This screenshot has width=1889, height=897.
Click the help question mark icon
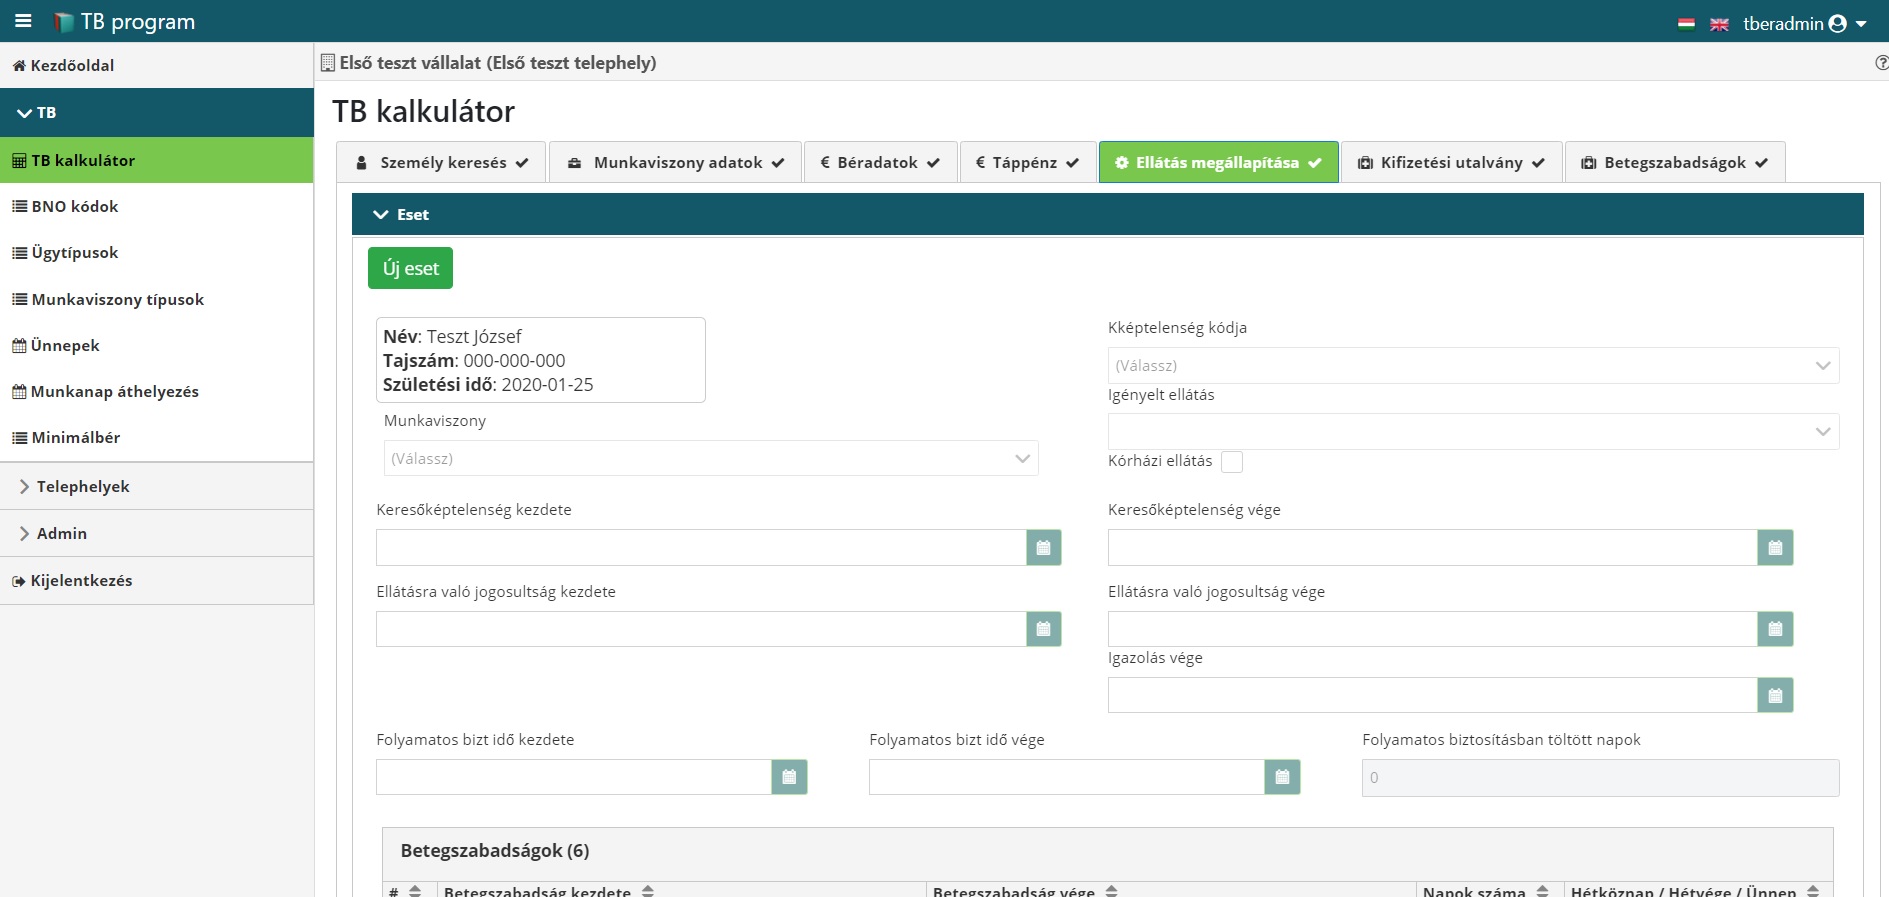pos(1881,63)
